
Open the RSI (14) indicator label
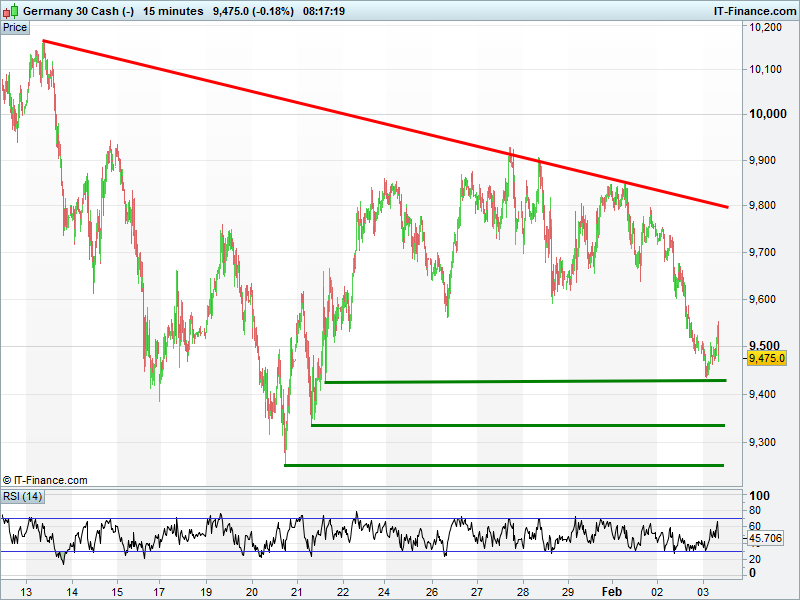click(23, 496)
